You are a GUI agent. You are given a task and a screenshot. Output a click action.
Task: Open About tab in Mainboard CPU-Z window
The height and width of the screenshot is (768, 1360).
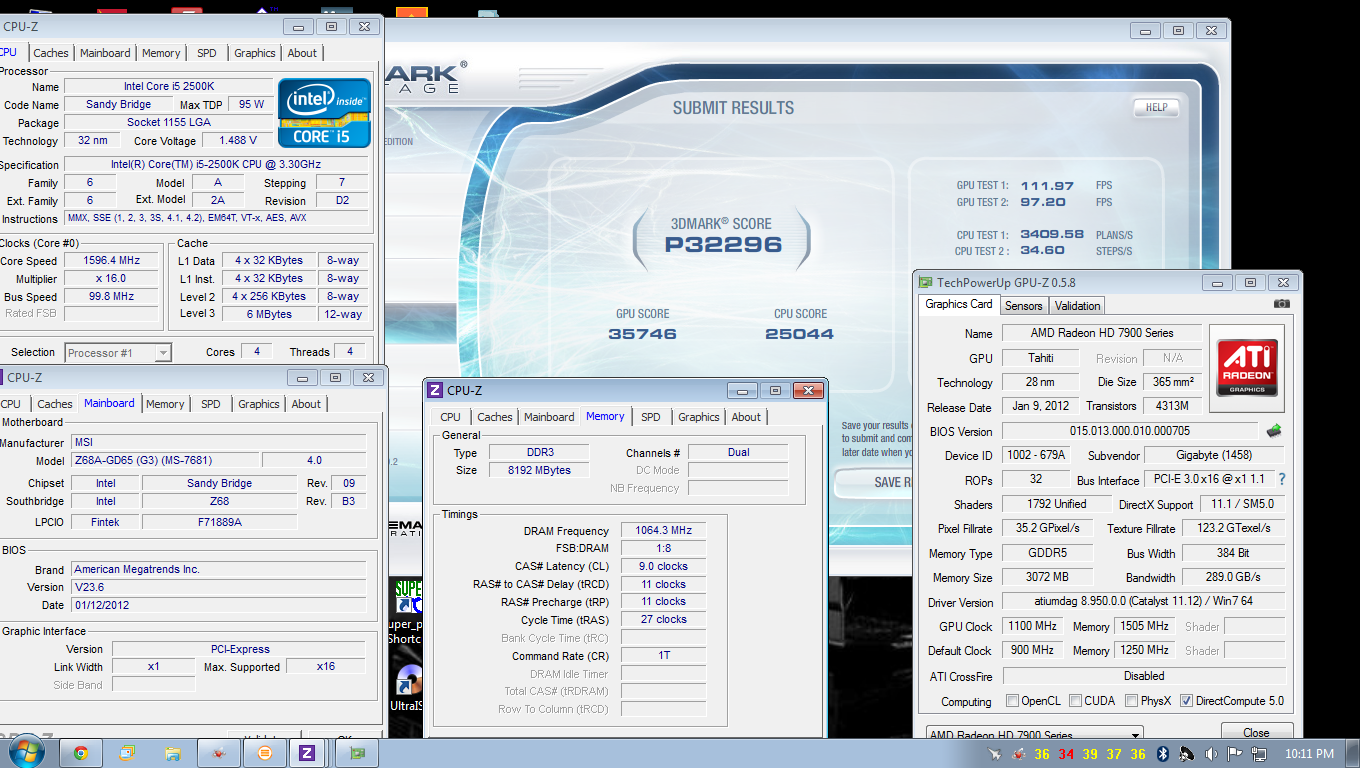point(306,404)
